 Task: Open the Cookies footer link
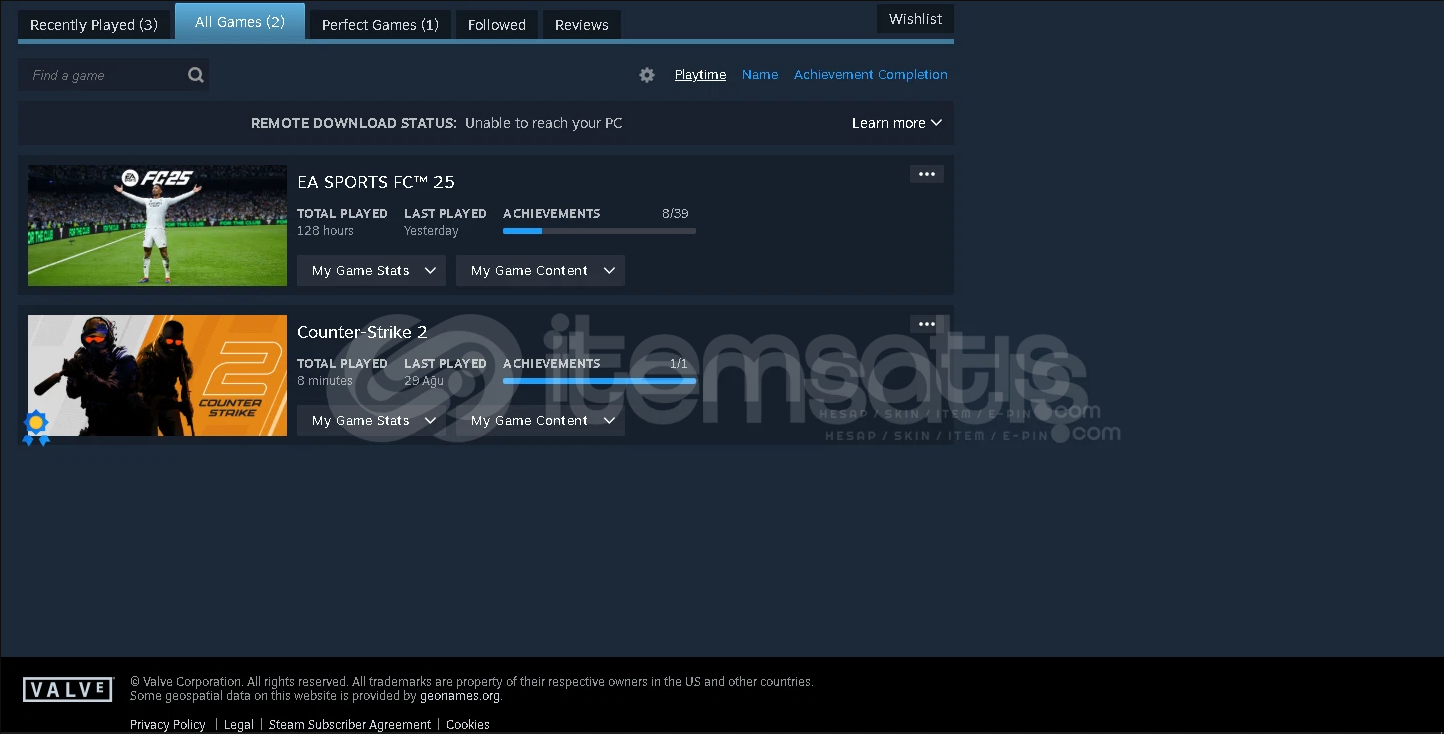pyautogui.click(x=468, y=725)
